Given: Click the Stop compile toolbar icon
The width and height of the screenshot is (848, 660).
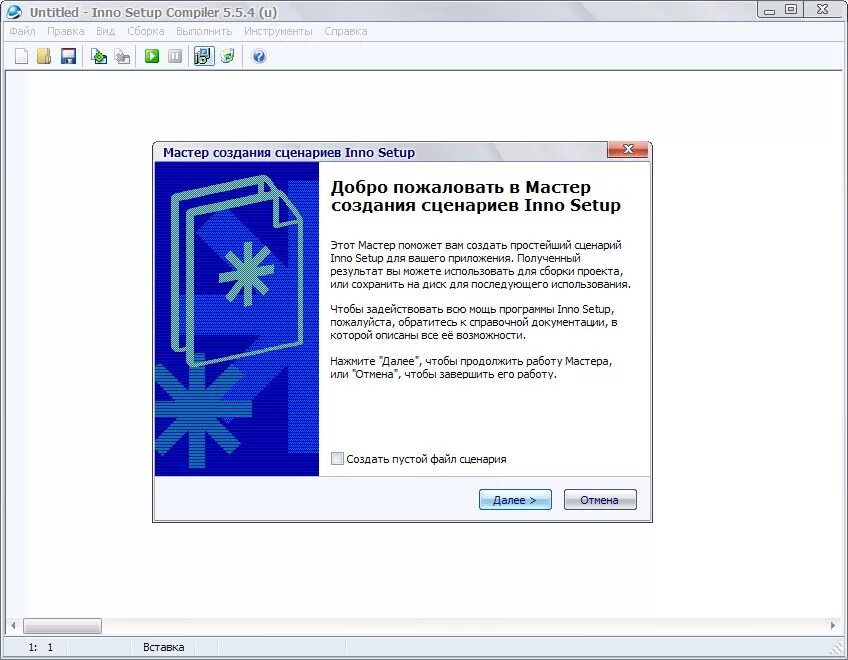Looking at the screenshot, I should (x=123, y=56).
